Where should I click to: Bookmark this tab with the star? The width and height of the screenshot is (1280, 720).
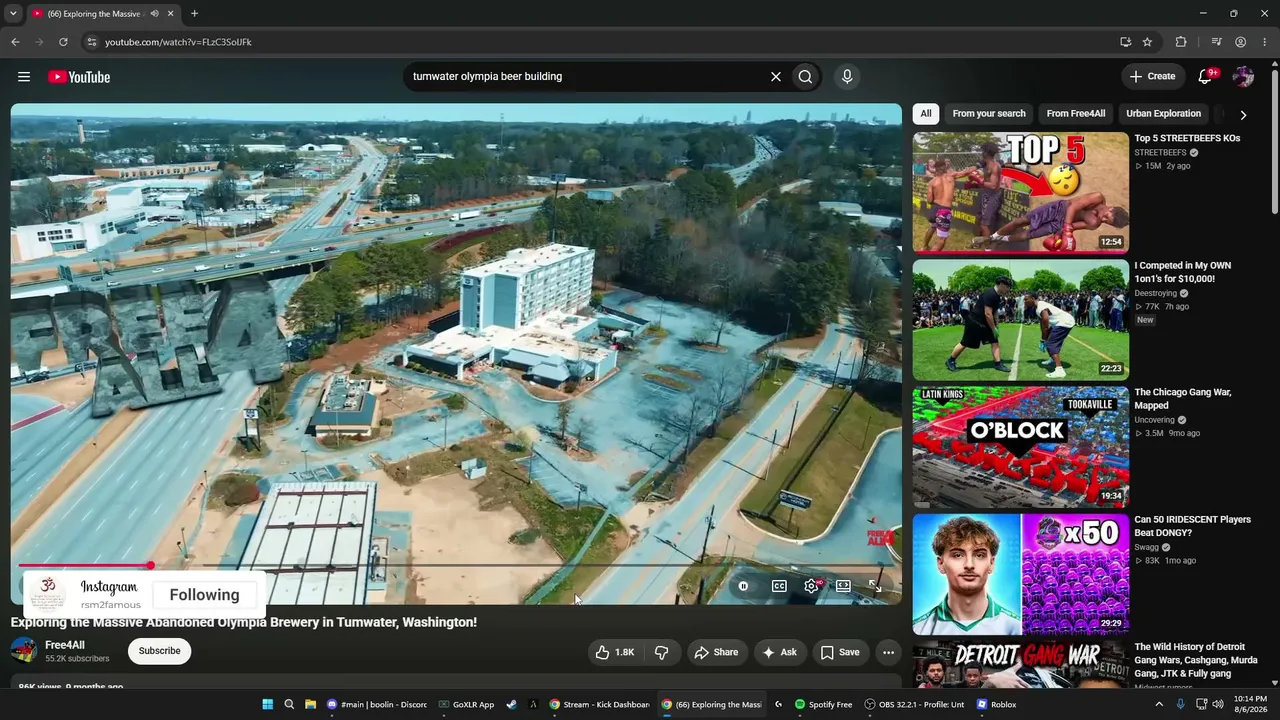(x=1147, y=42)
